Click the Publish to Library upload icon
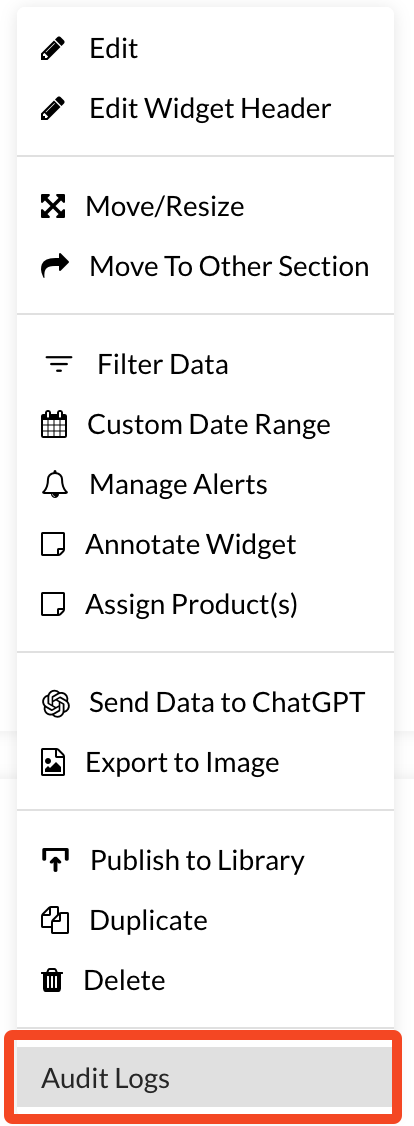414x1126 pixels. pos(55,860)
